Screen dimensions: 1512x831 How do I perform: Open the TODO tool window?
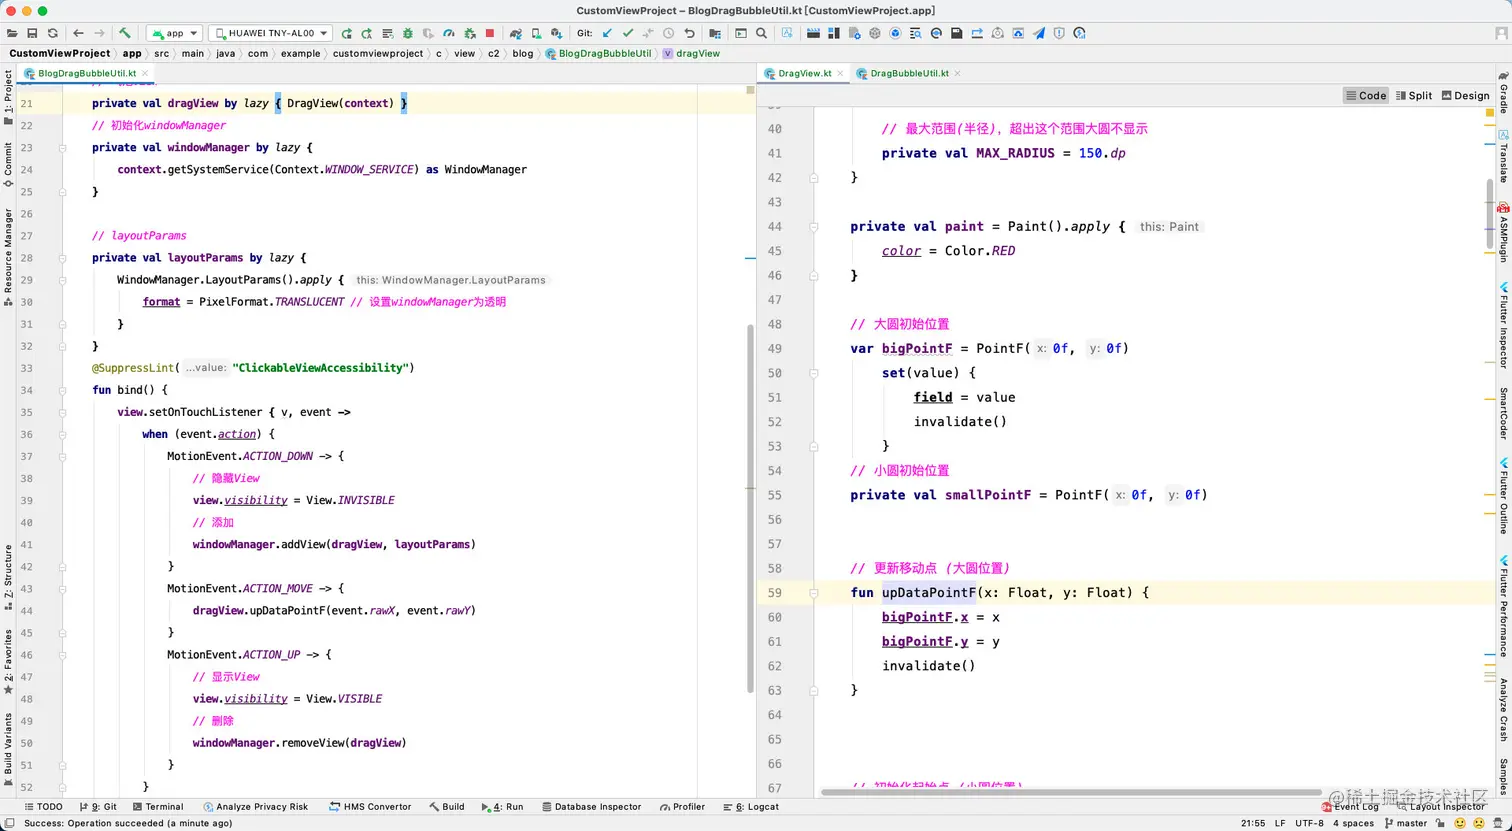coord(42,806)
